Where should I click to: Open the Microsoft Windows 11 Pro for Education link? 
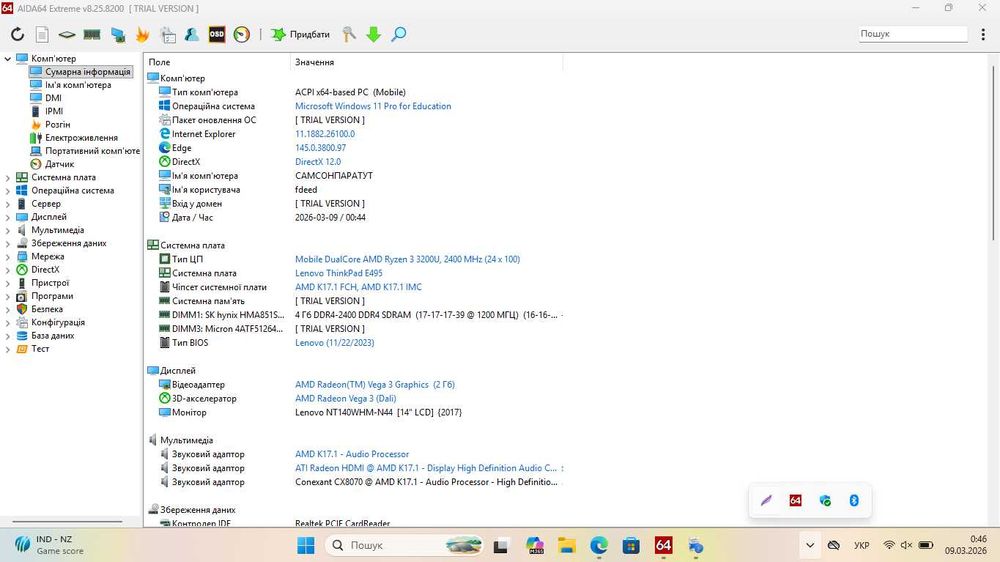click(x=373, y=106)
